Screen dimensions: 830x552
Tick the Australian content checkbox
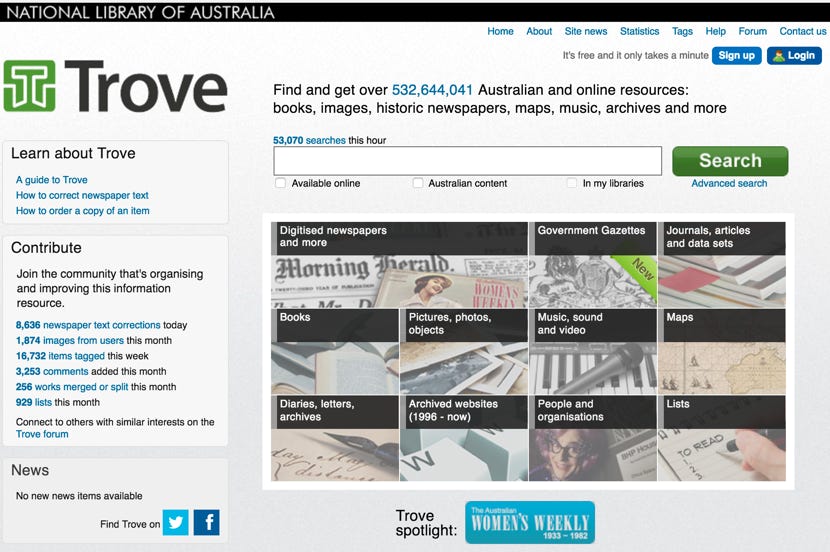[x=418, y=183]
